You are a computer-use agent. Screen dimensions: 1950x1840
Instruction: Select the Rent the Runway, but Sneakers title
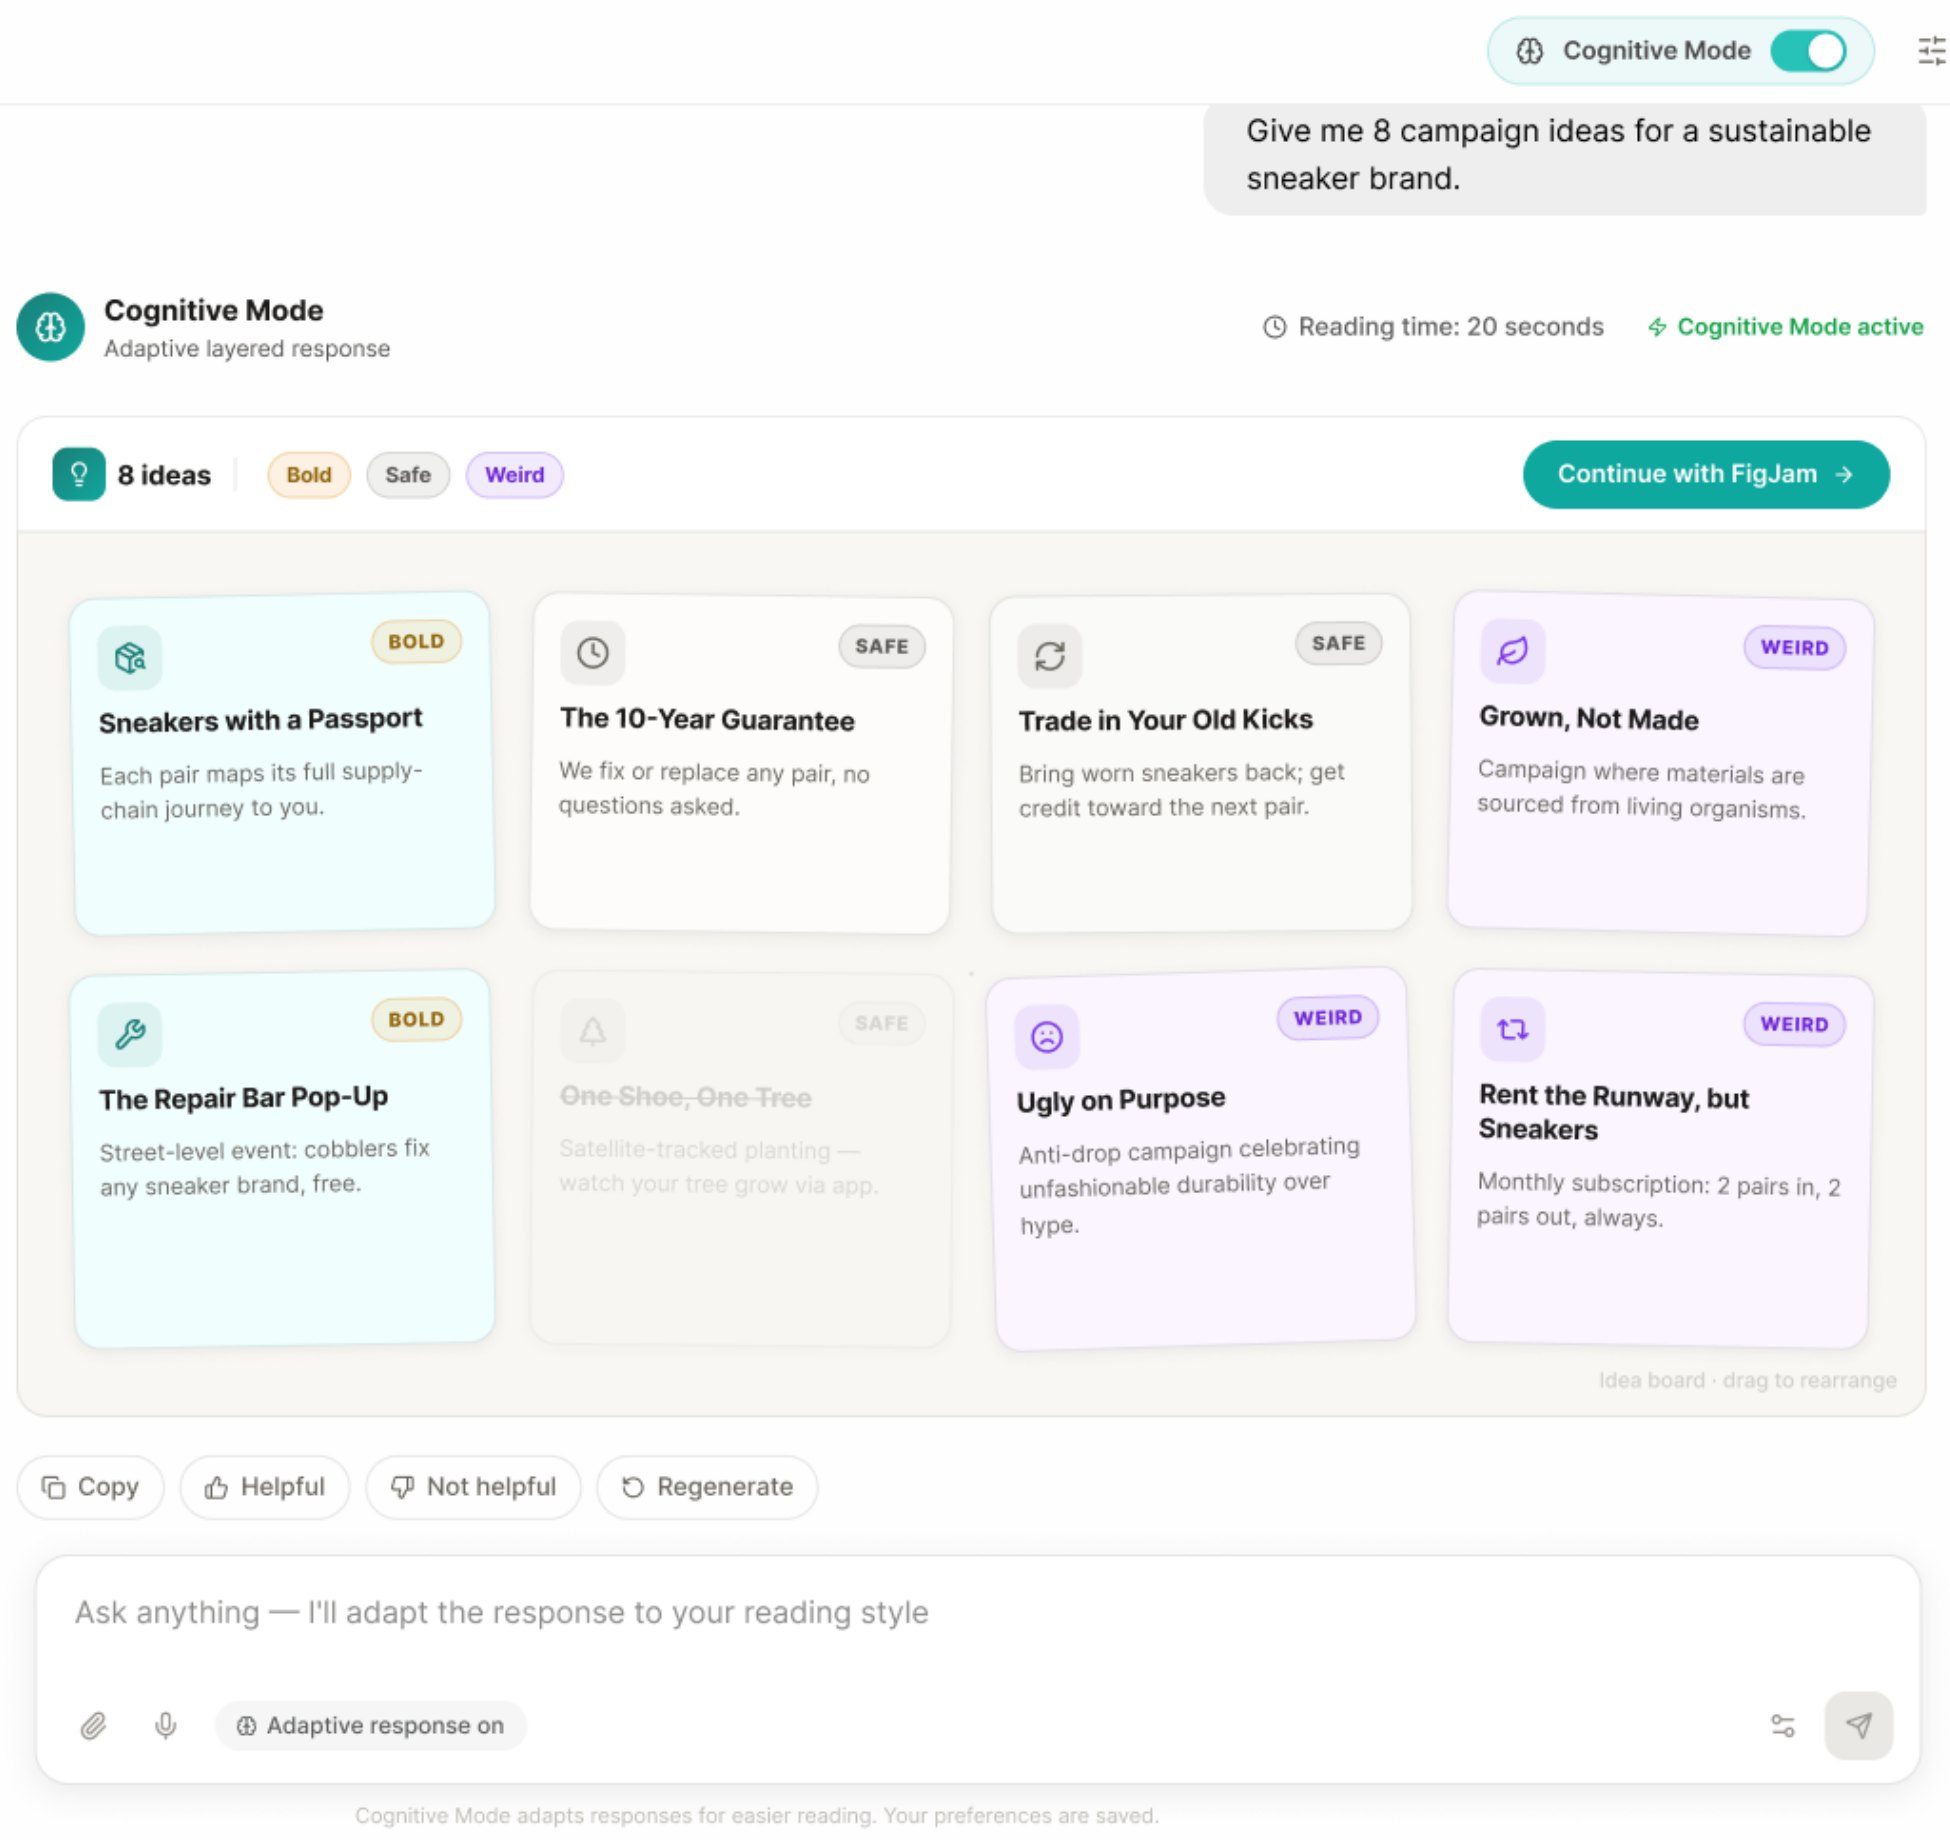coord(1614,1112)
